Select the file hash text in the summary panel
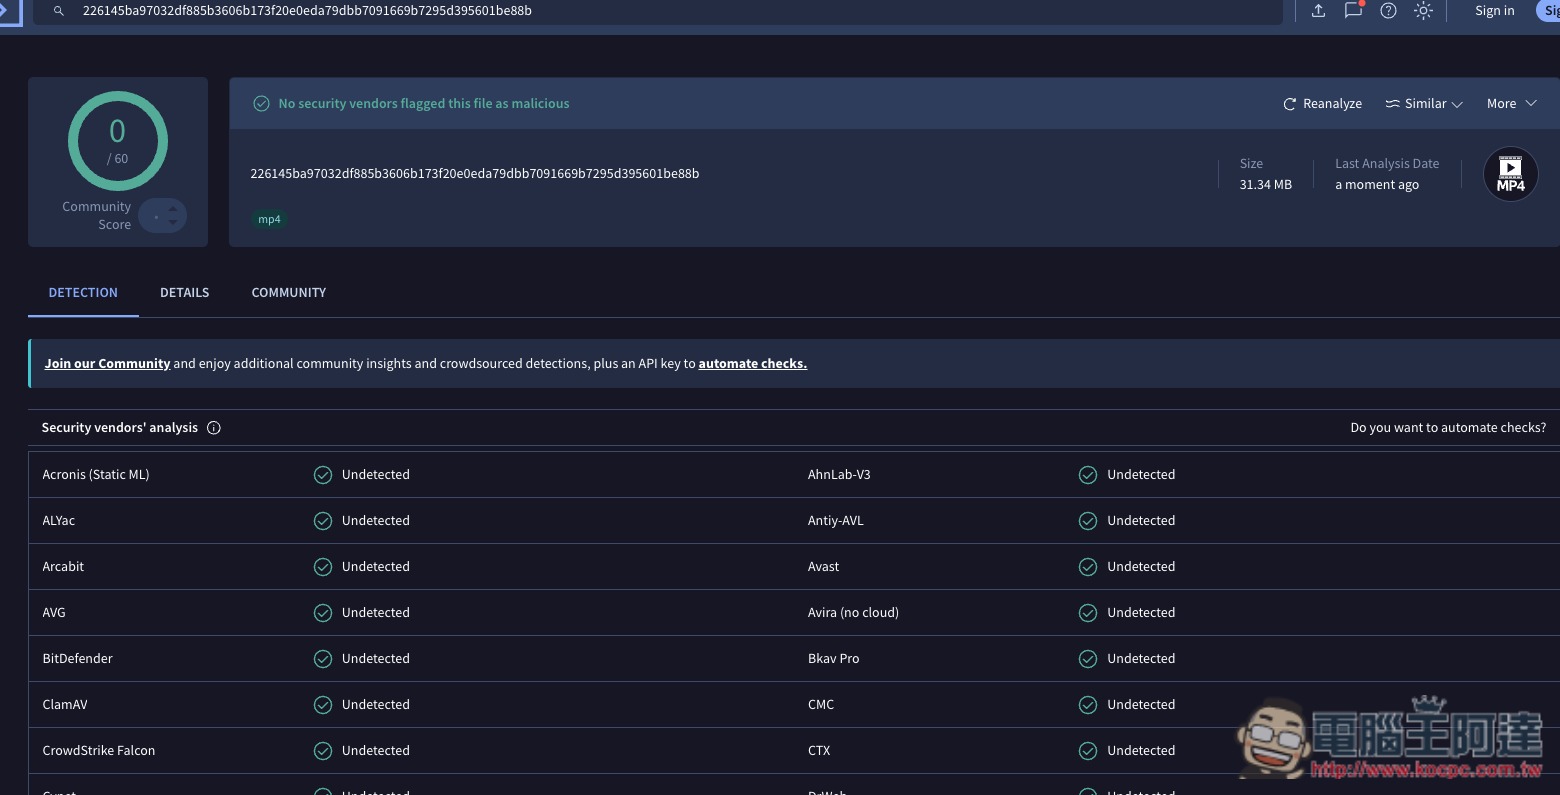This screenshot has width=1560, height=795. [475, 174]
